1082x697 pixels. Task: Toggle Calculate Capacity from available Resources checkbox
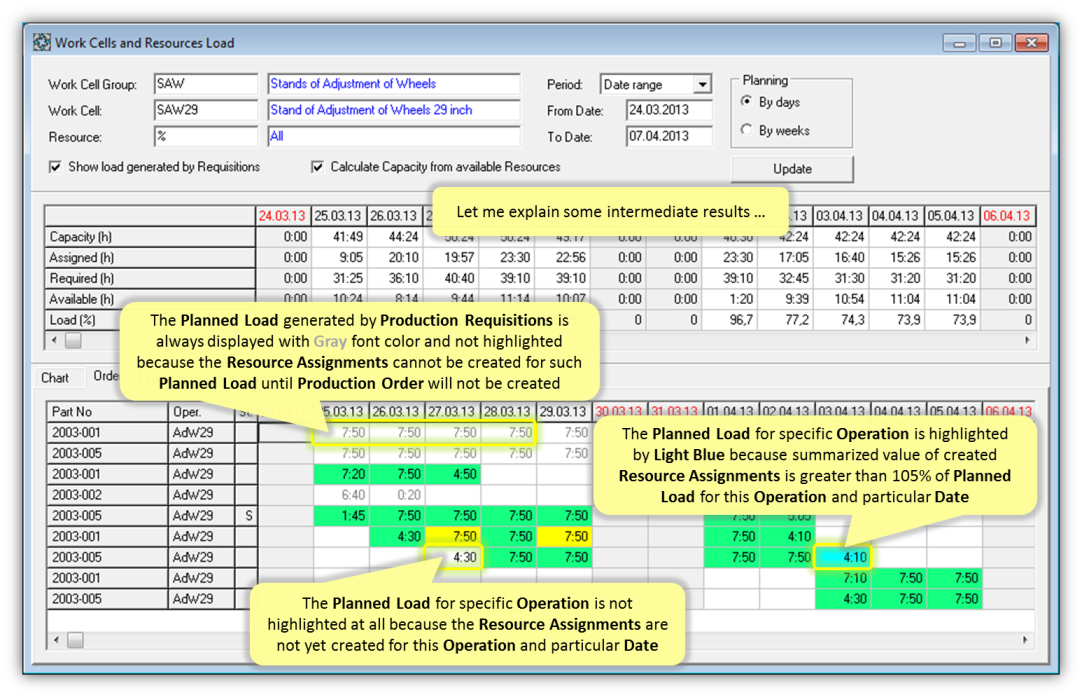pos(317,167)
